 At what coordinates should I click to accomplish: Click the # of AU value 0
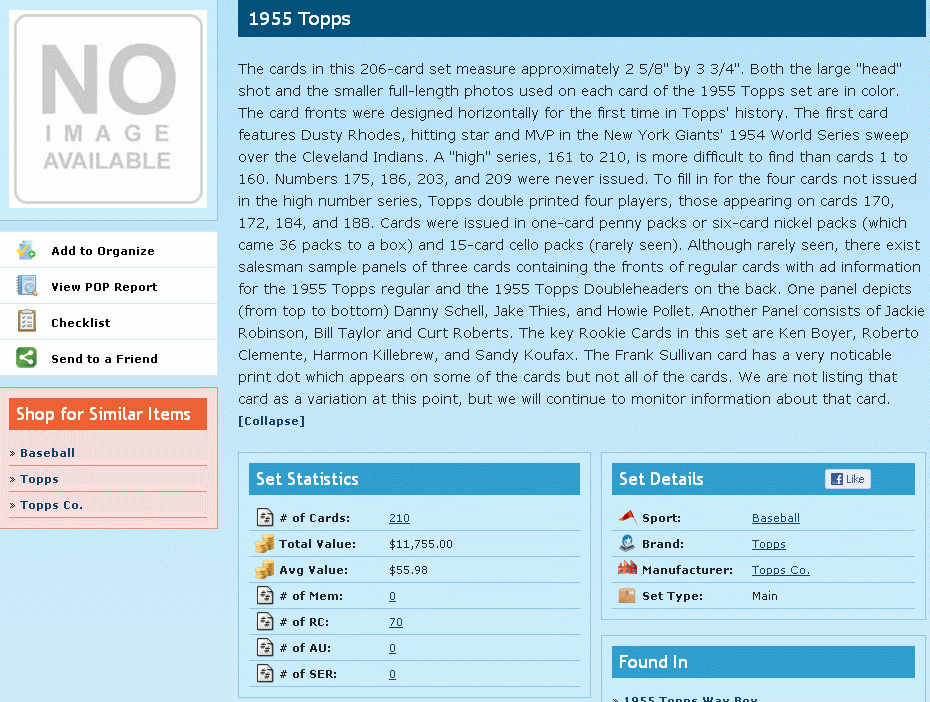[x=392, y=649]
